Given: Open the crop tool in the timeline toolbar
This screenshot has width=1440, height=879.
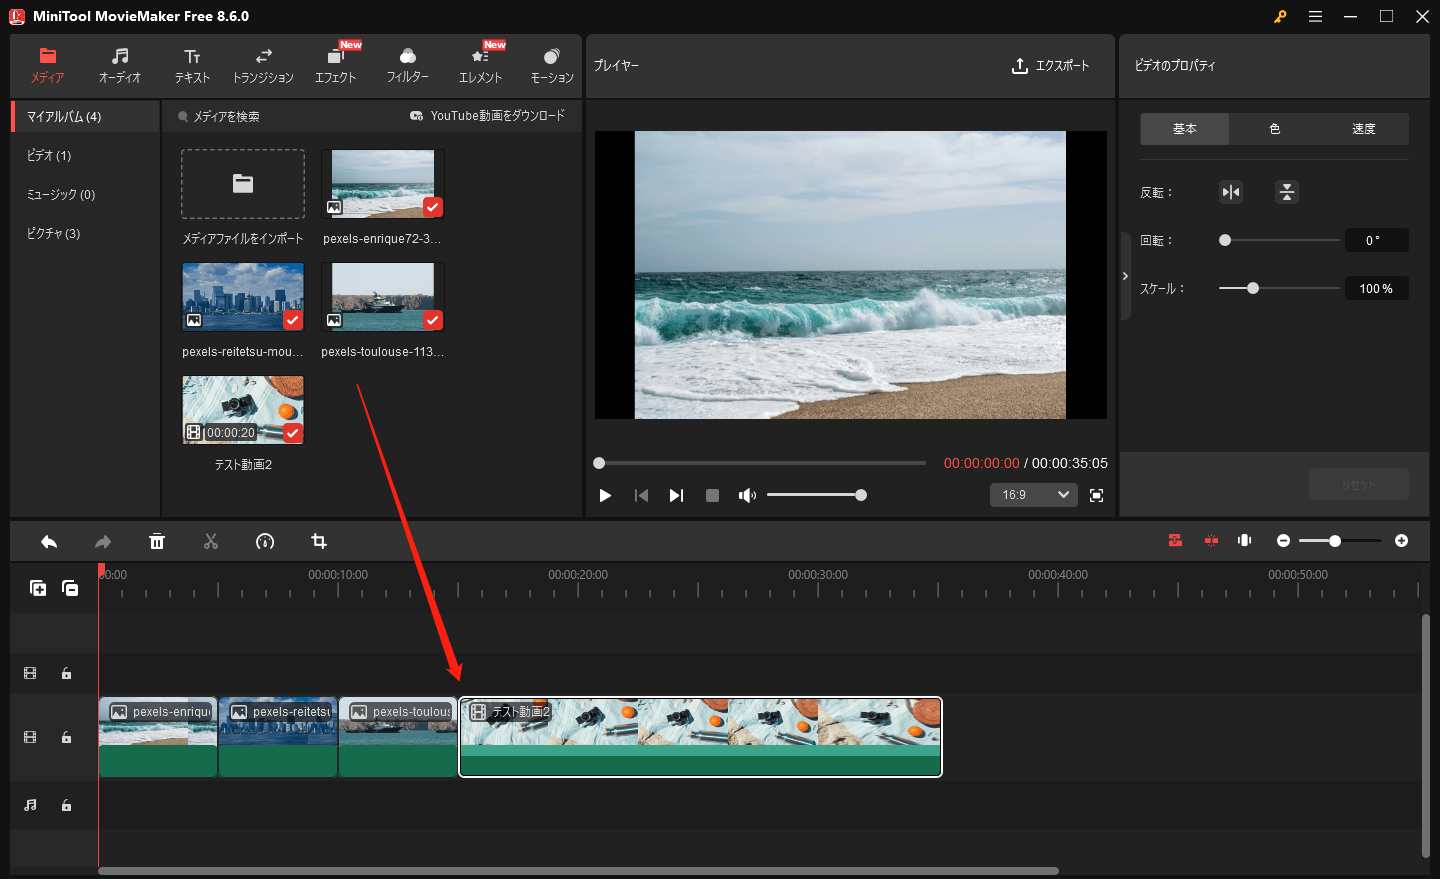Looking at the screenshot, I should [318, 541].
